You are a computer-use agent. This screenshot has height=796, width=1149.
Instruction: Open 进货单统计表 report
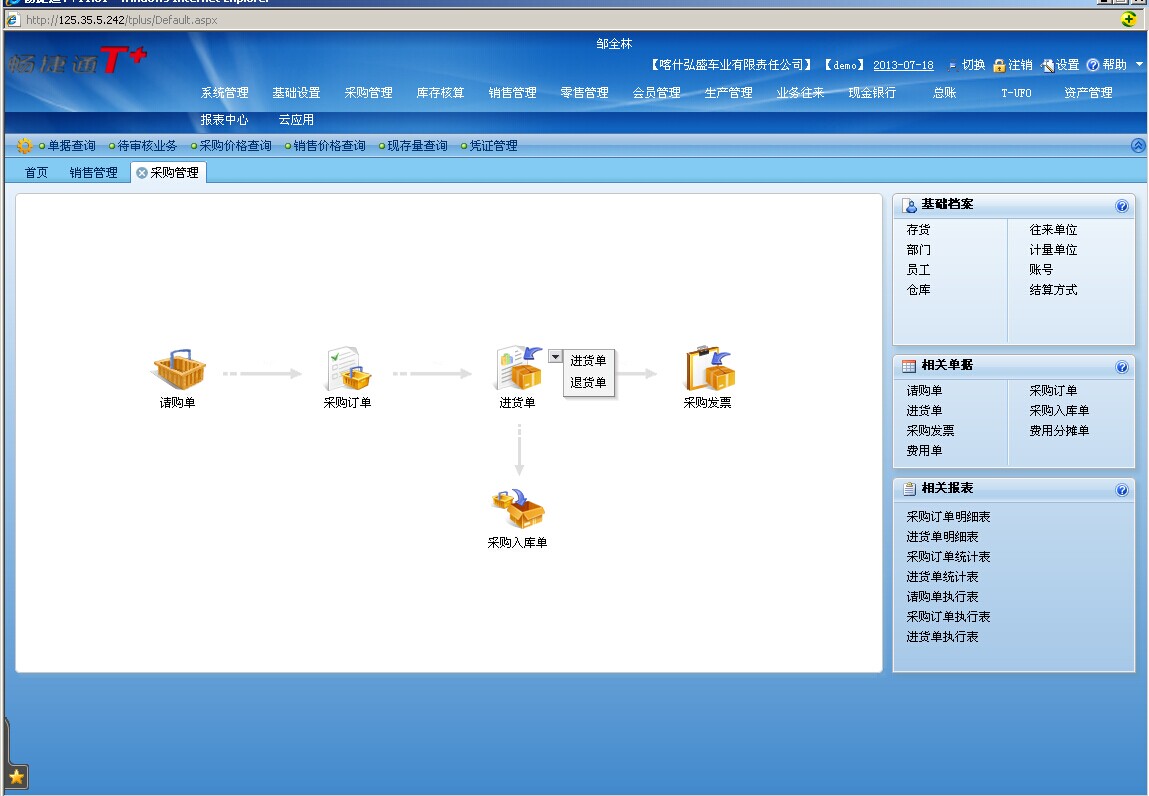tap(942, 577)
